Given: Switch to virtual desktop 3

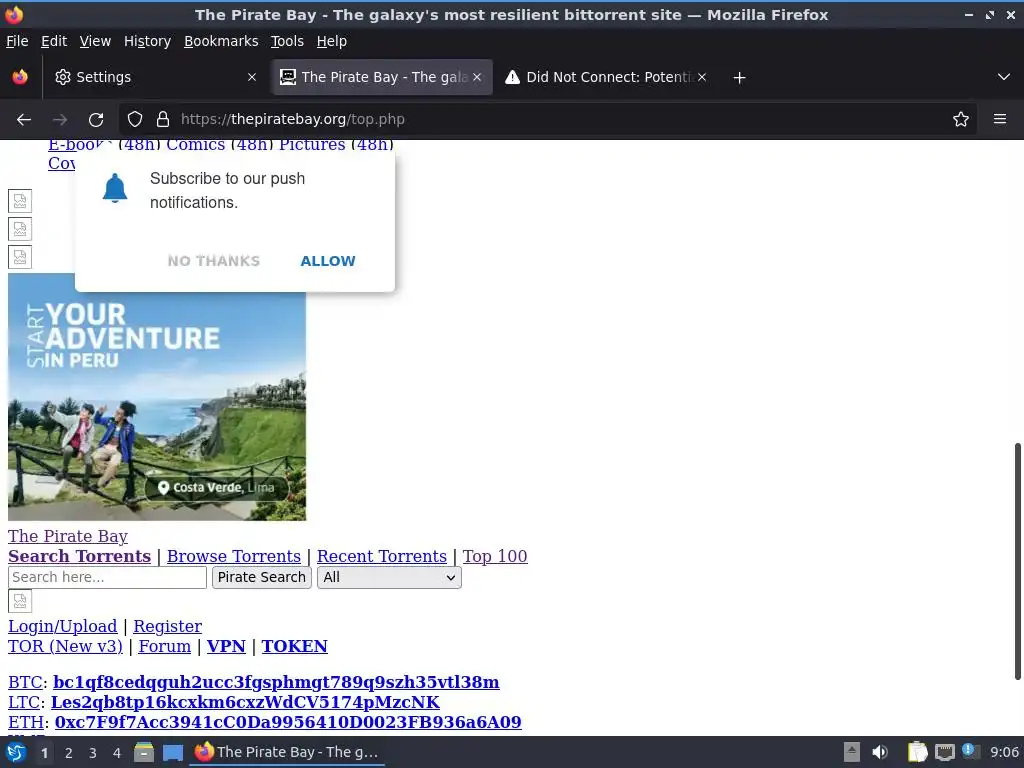Looking at the screenshot, I should pyautogui.click(x=93, y=753).
